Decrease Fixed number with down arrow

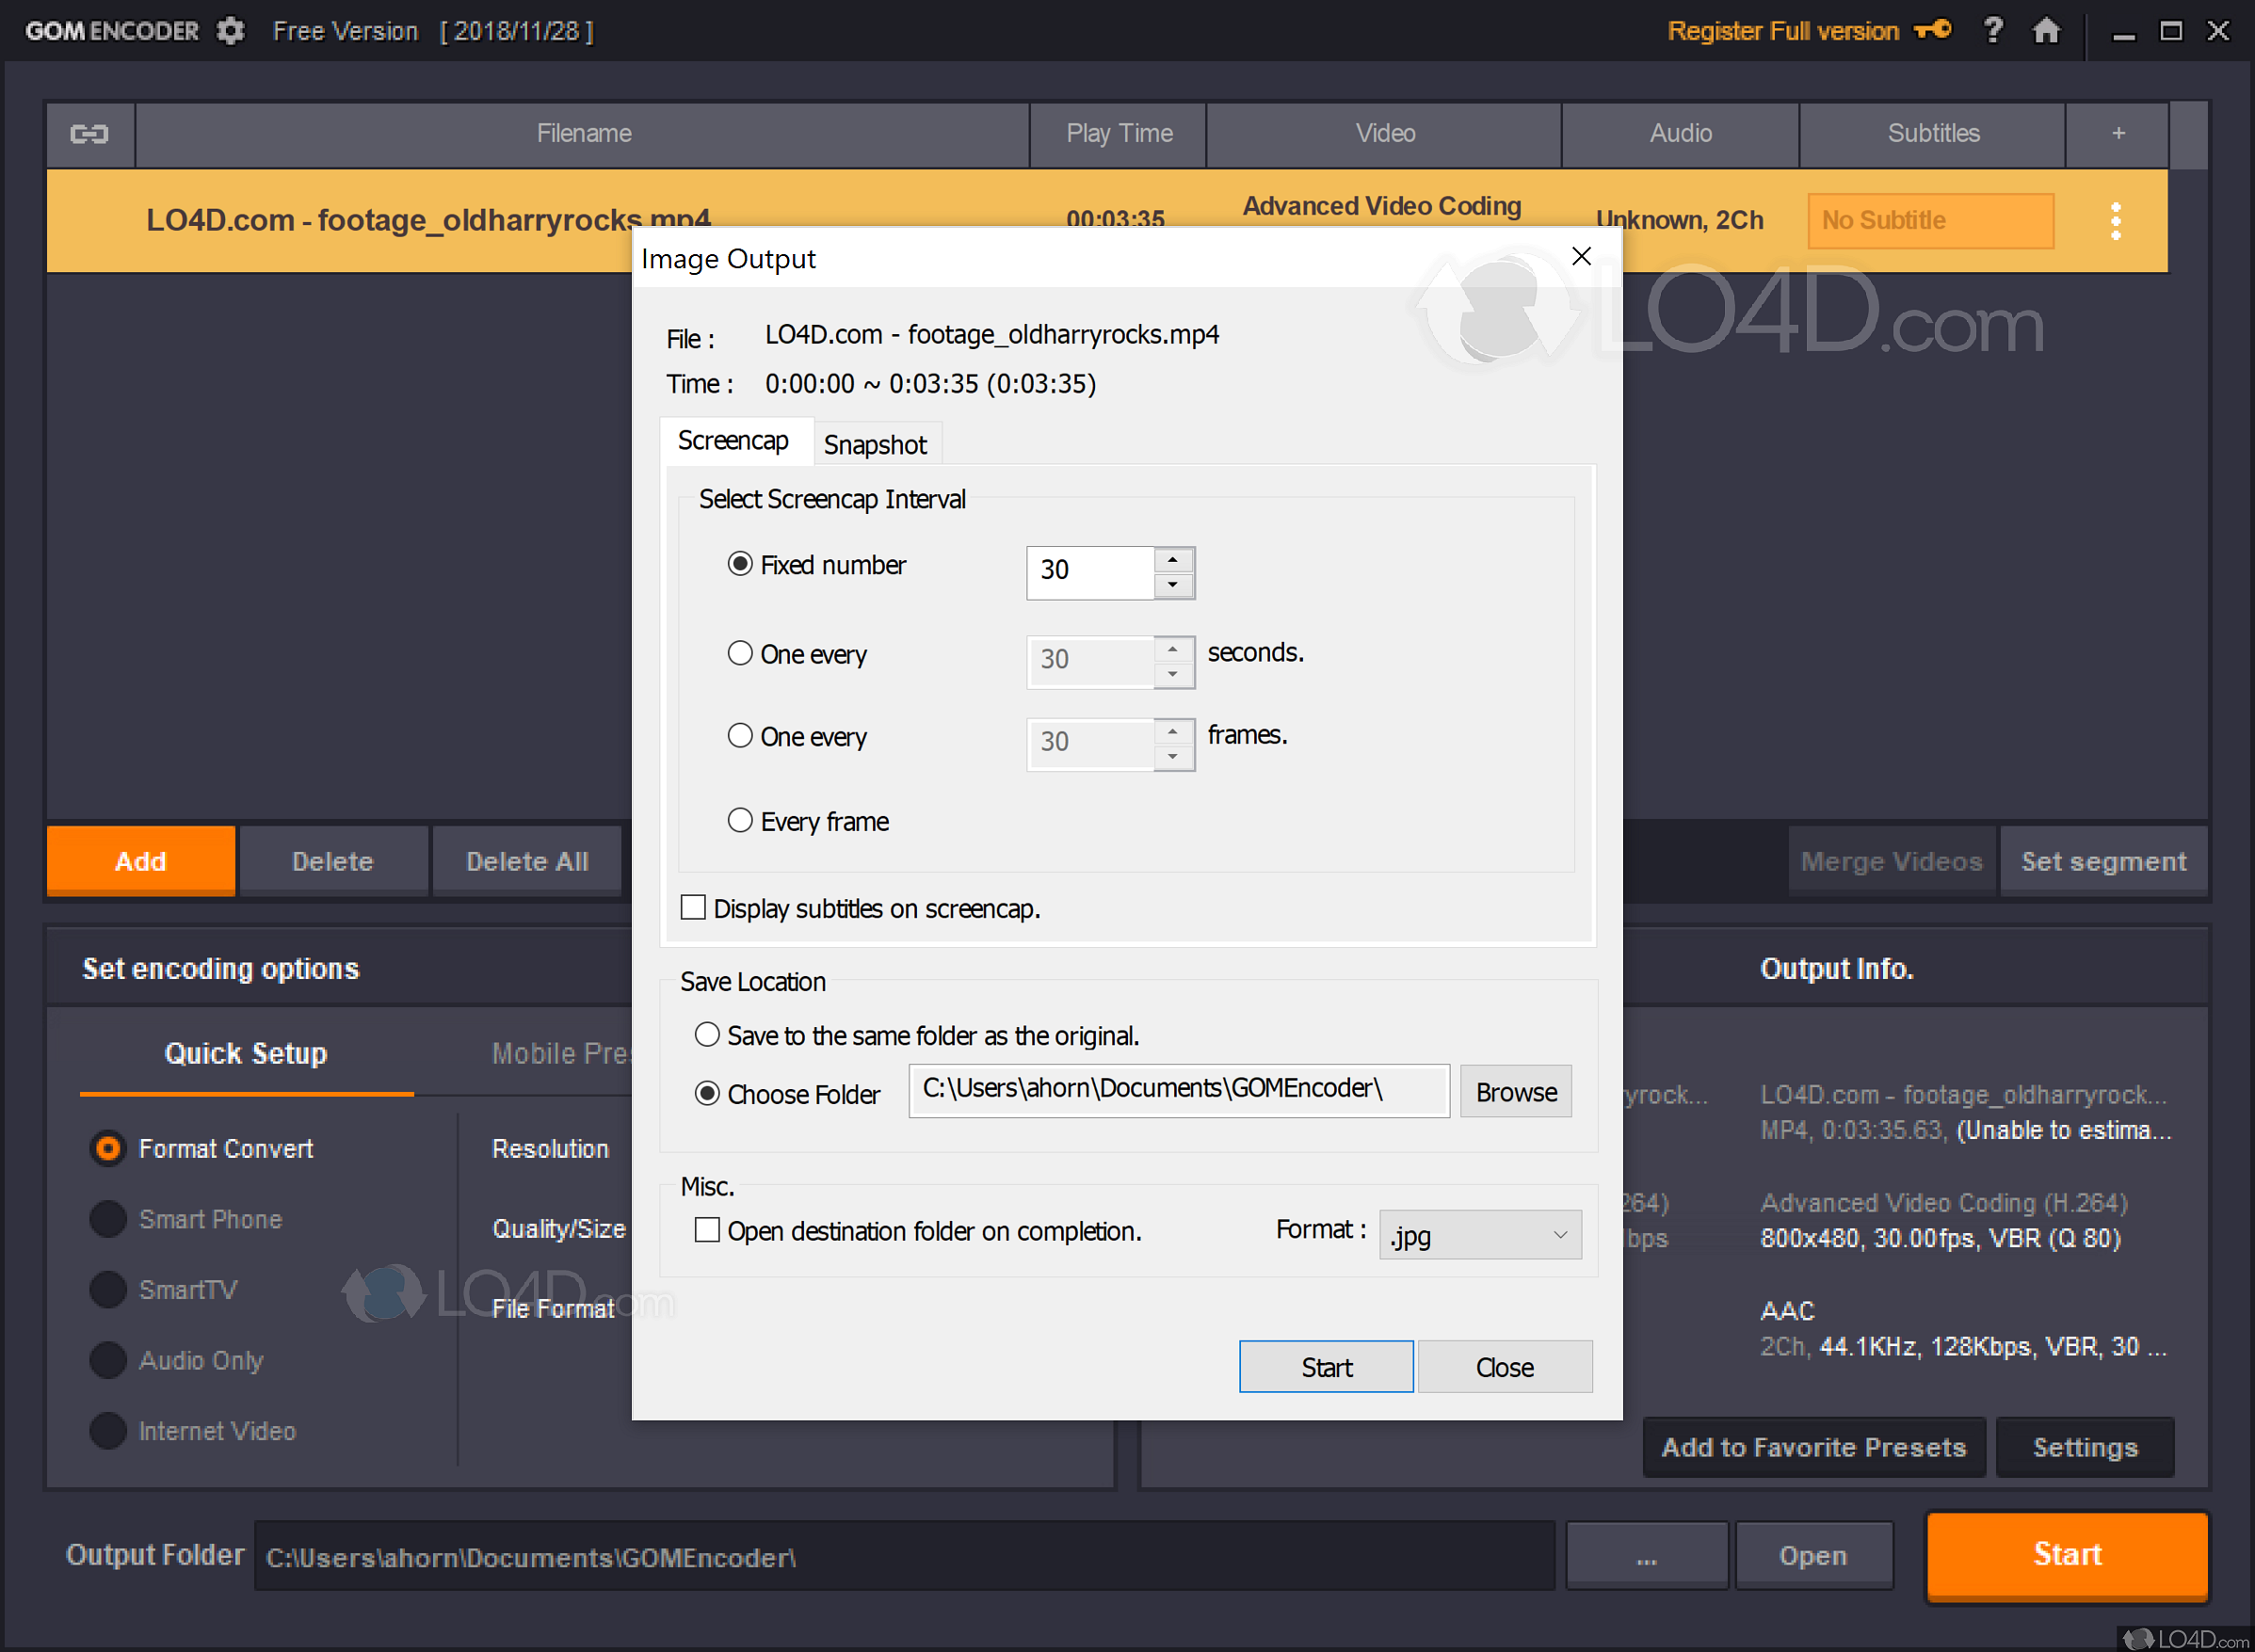coord(1173,585)
